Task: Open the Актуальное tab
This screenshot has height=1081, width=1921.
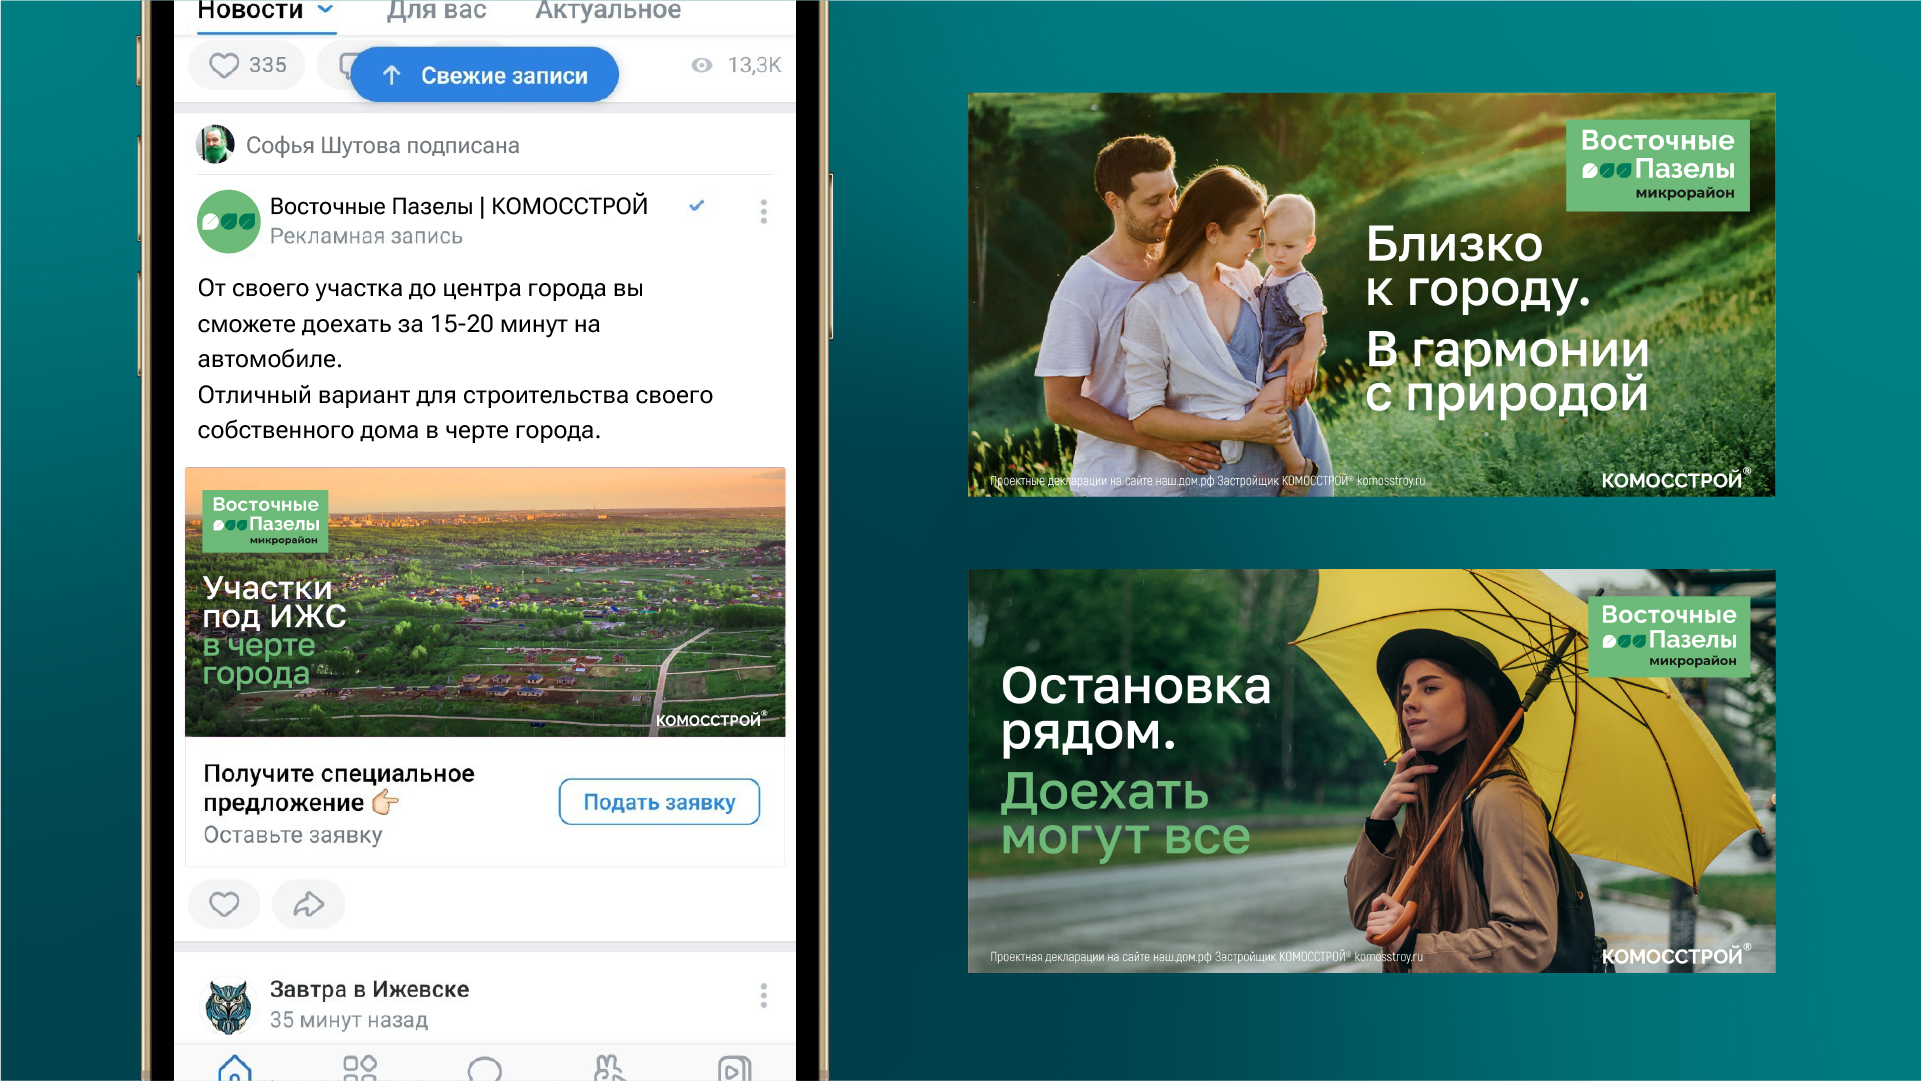Action: 608,11
